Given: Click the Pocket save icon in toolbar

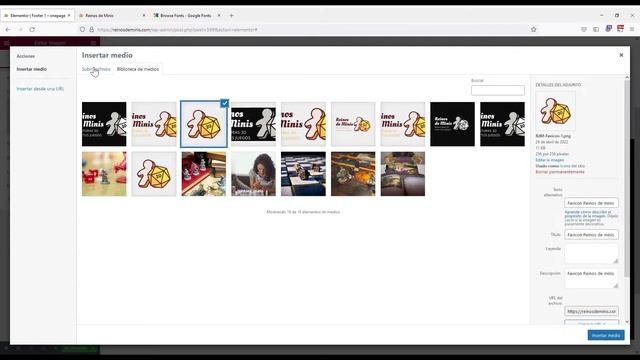Looking at the screenshot, I should coord(584,29).
